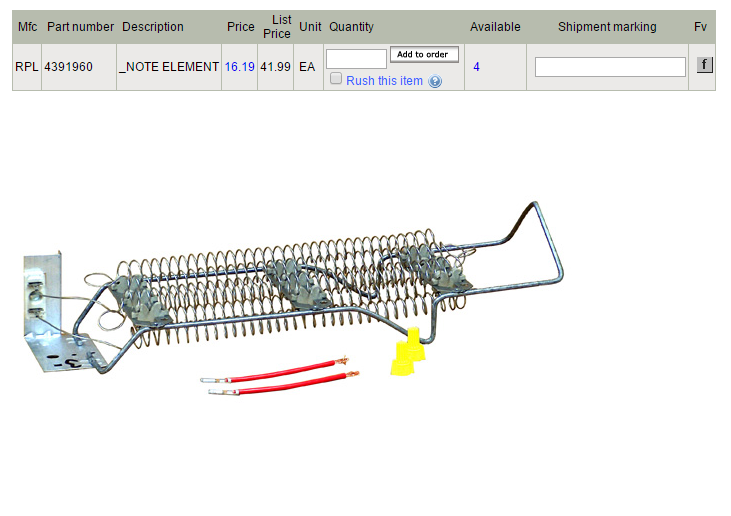Viewport: 731px width, 516px height.
Task: Click the 41.99 list price value
Action: 275,67
